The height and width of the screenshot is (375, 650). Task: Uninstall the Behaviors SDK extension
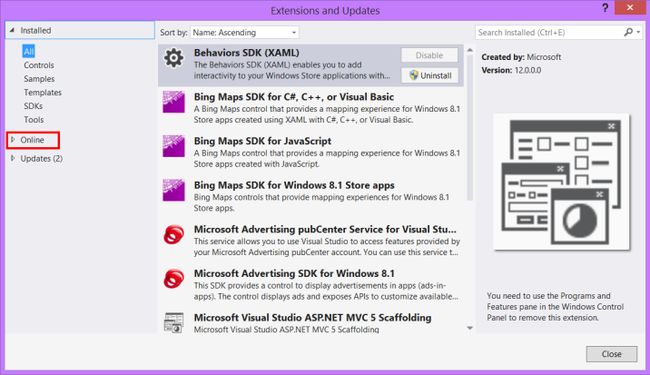tap(429, 75)
